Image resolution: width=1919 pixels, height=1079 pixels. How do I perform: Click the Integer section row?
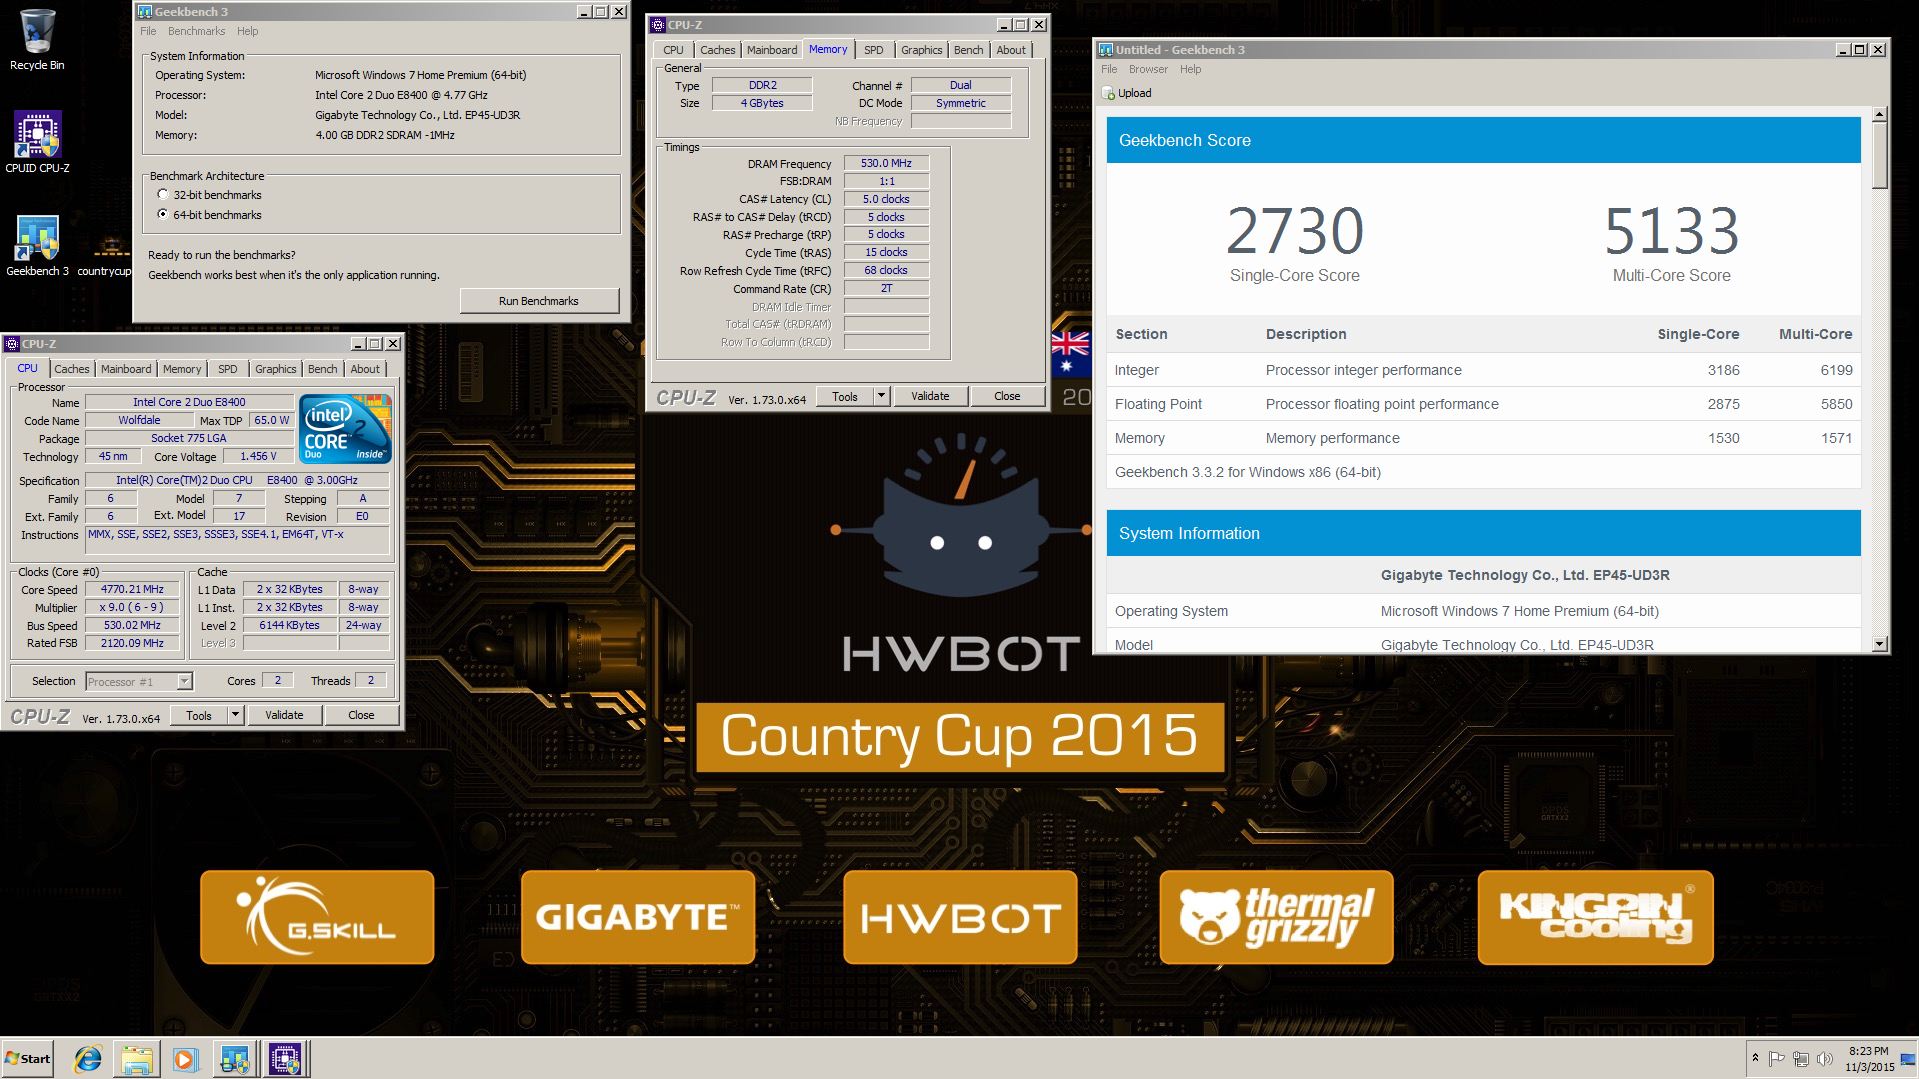point(1483,370)
